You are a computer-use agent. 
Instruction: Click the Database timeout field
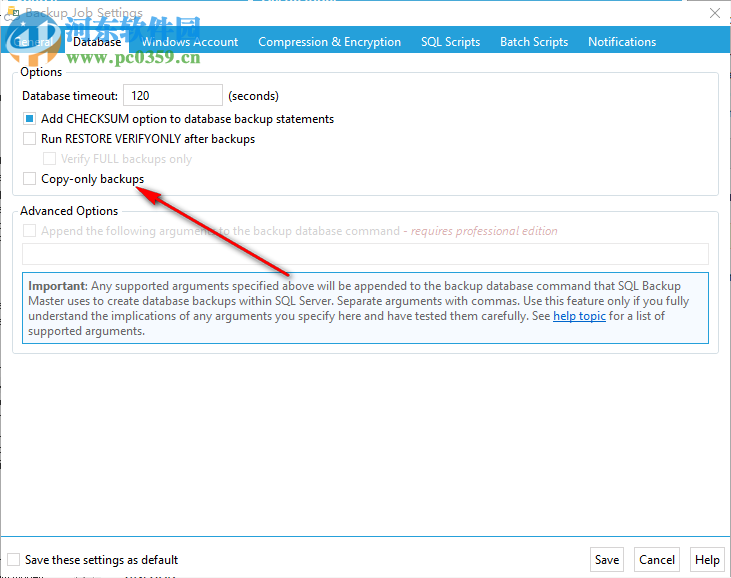click(172, 96)
